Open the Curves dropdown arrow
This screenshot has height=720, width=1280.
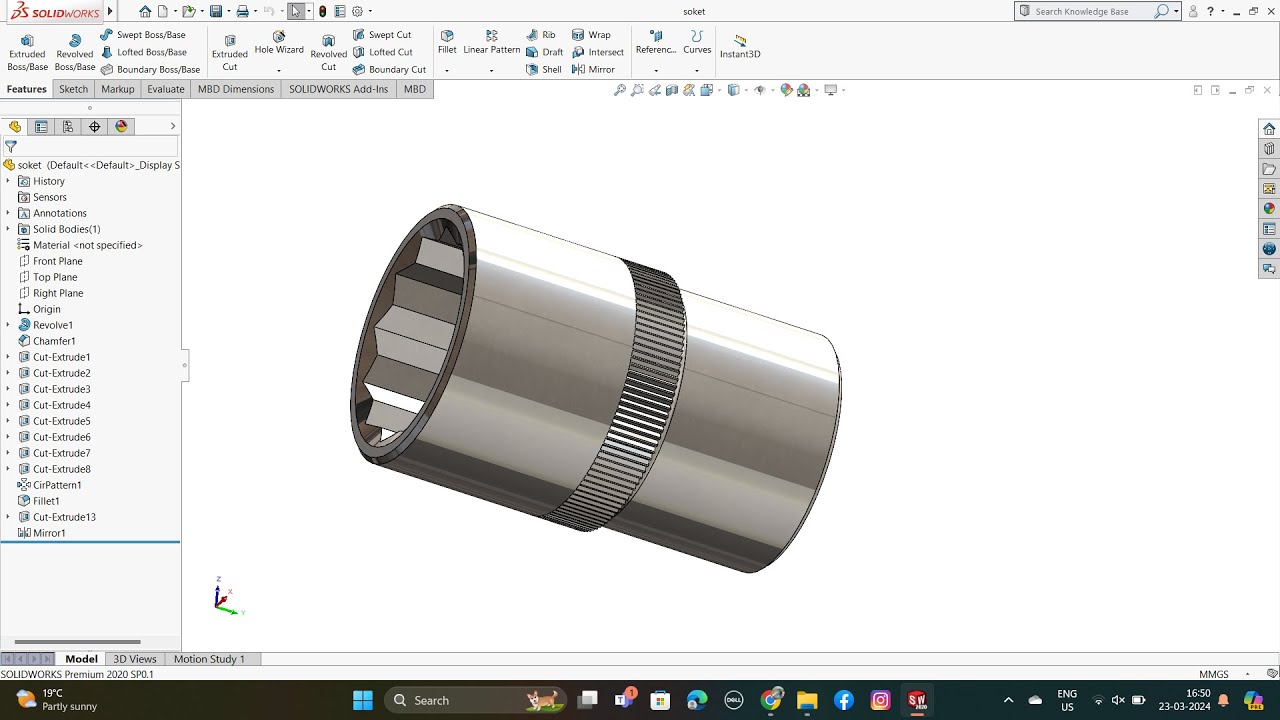697,71
